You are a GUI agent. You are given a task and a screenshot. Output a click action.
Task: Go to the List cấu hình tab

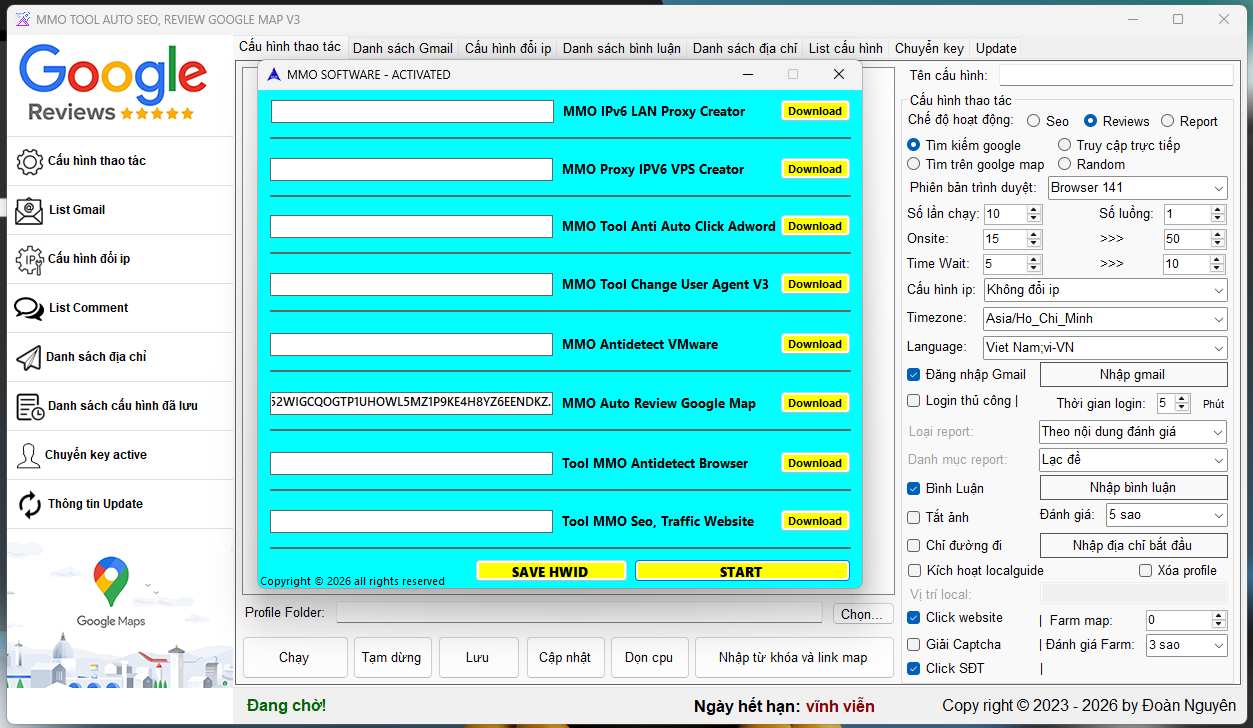pyautogui.click(x=846, y=48)
